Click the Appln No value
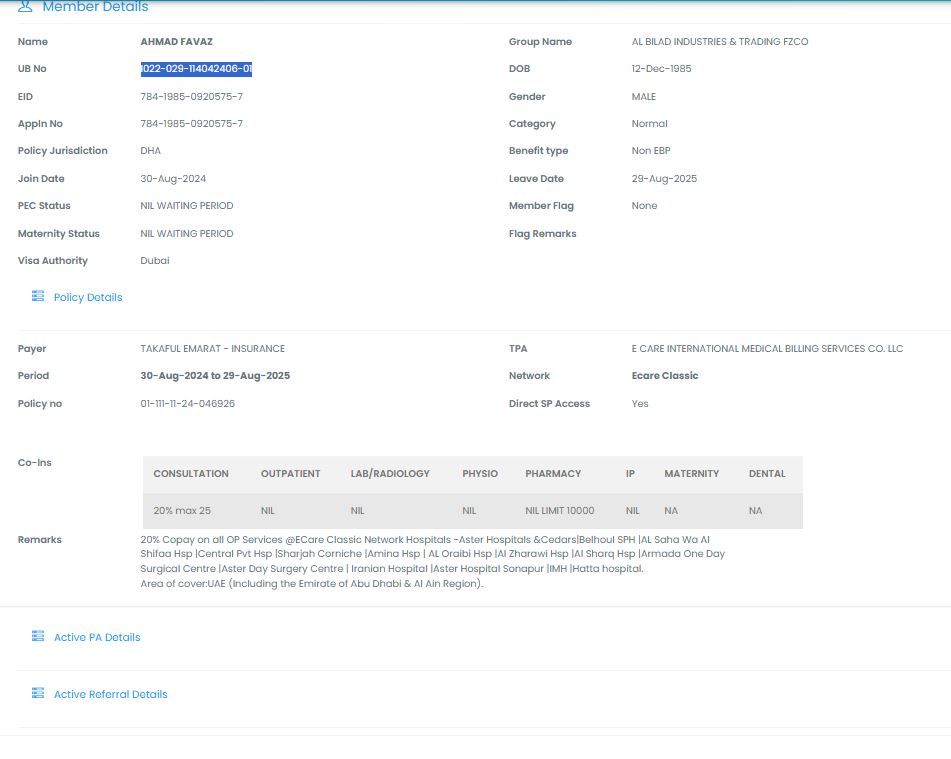951x759 pixels. (191, 124)
